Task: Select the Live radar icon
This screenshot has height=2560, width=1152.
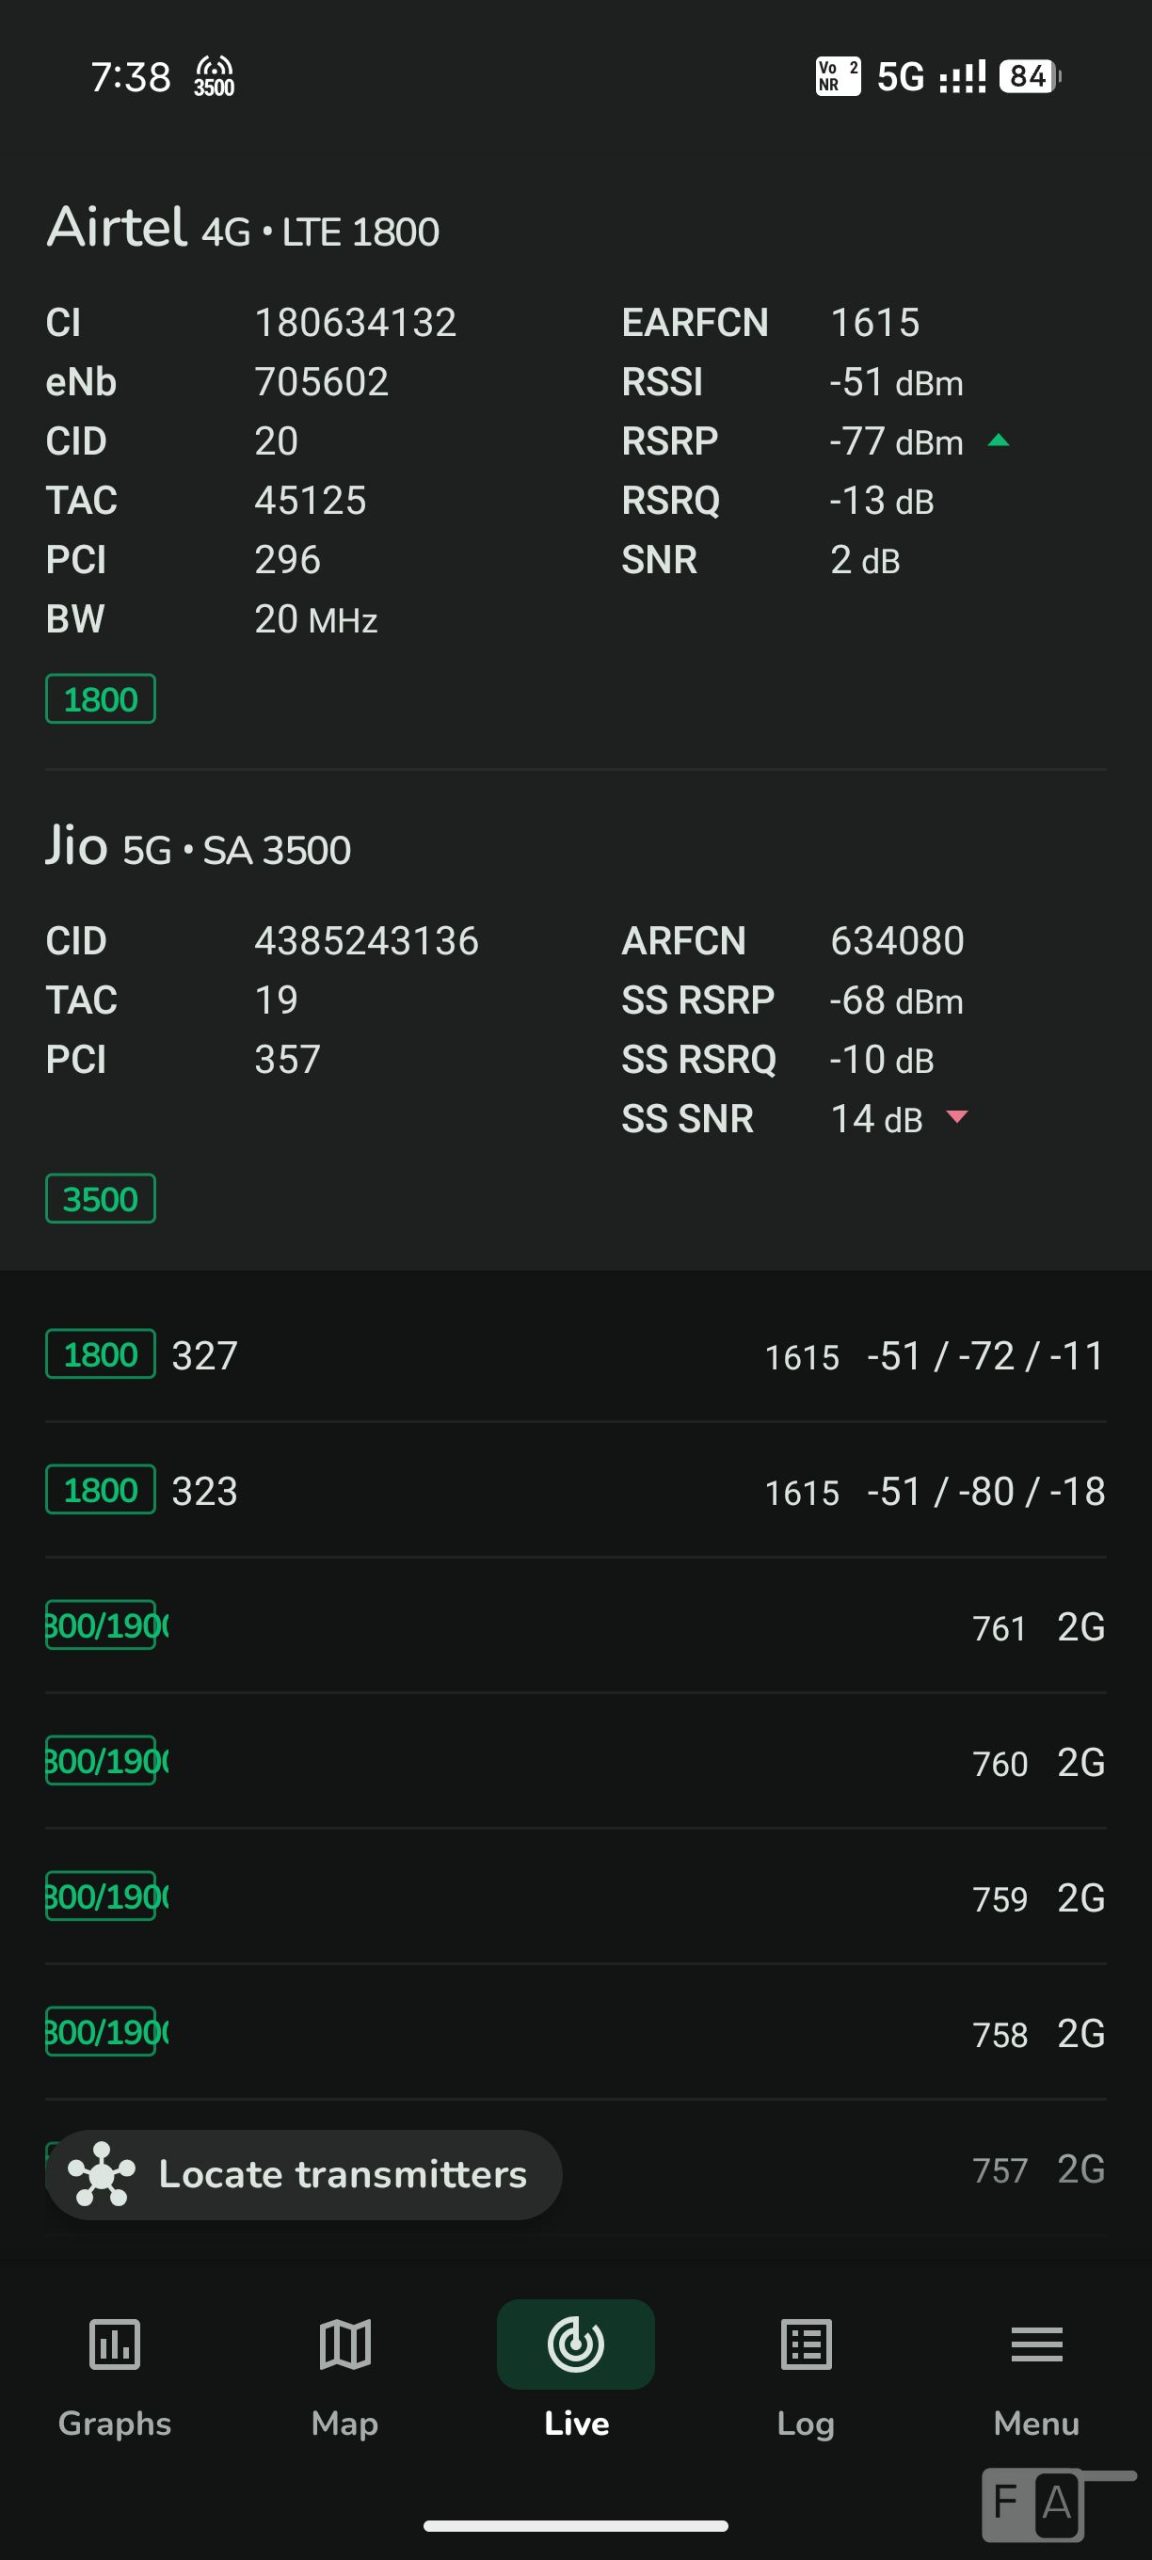Action: 576,2344
